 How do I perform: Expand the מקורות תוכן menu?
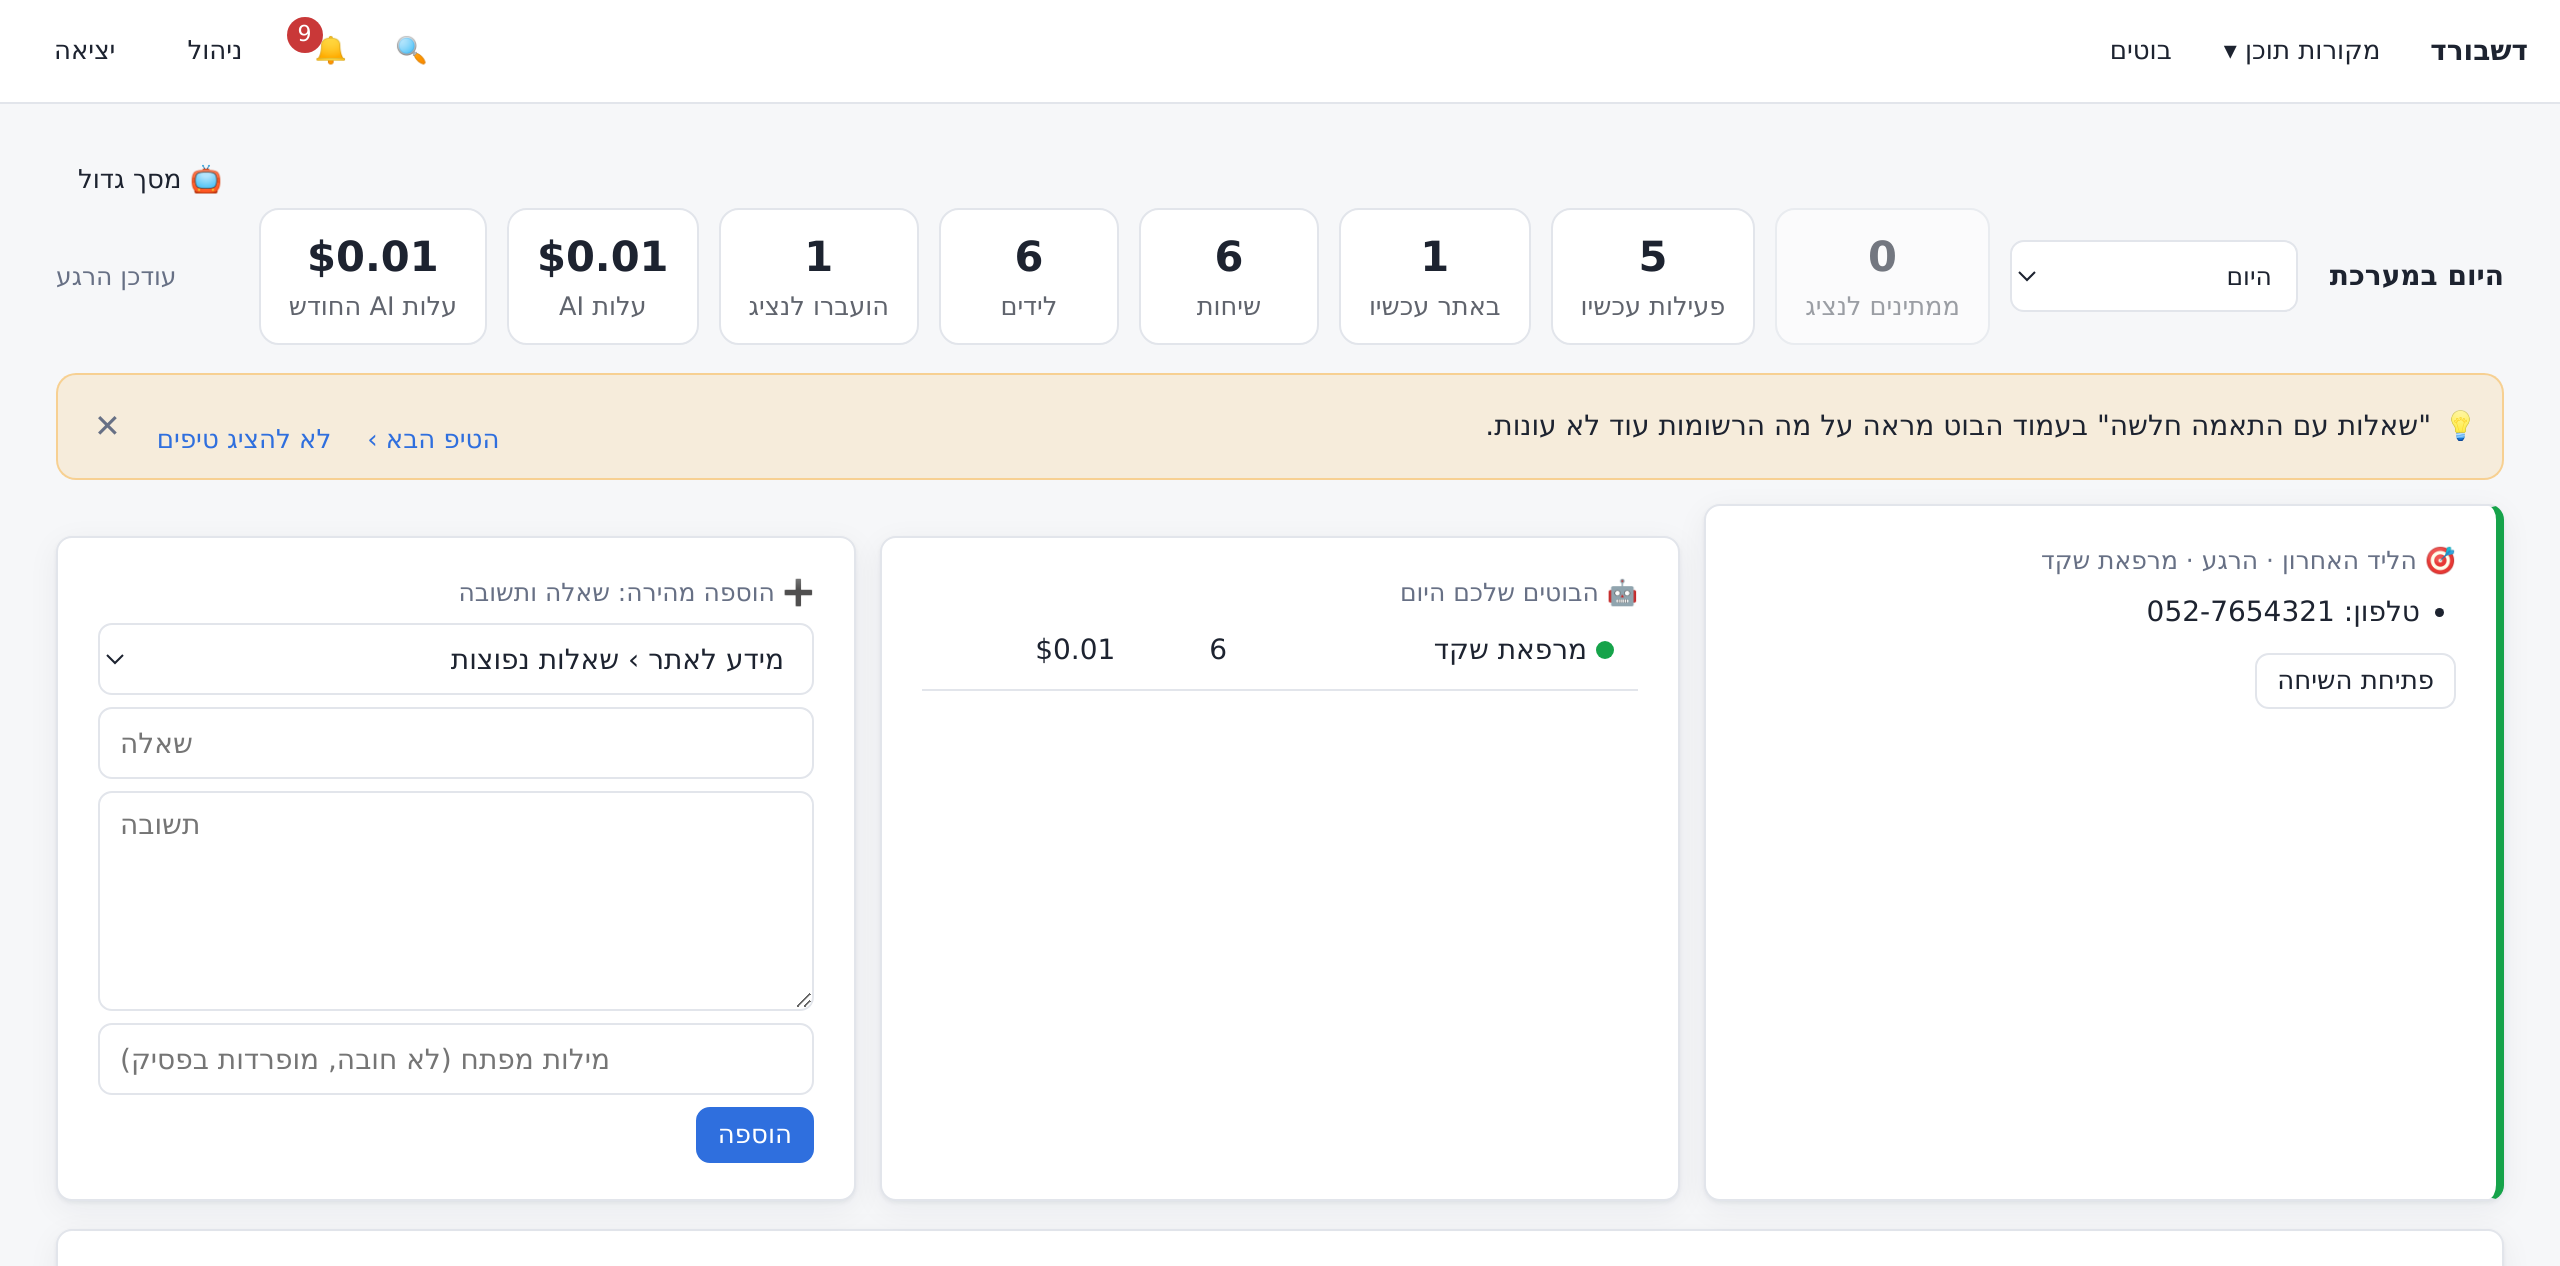(2301, 51)
